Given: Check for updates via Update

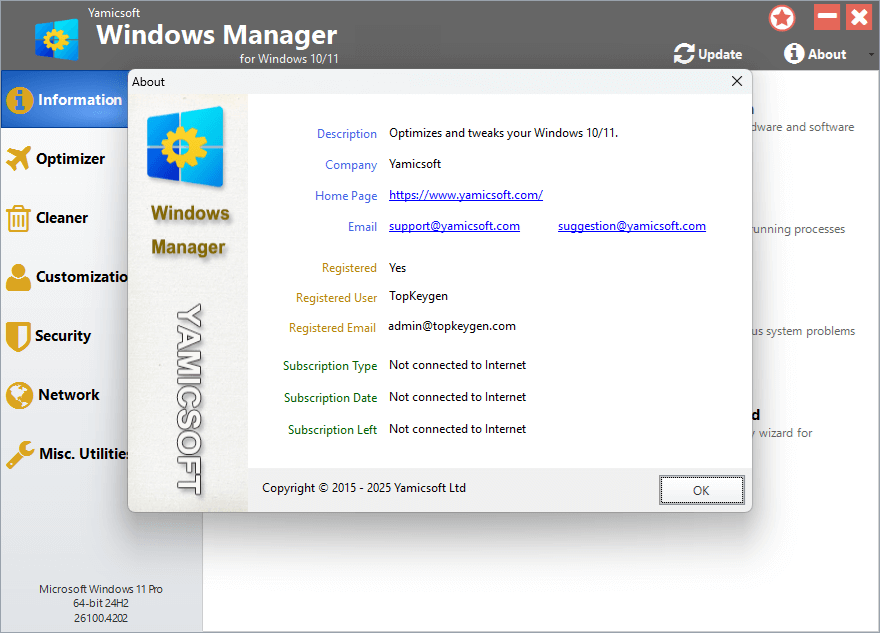Looking at the screenshot, I should pos(716,54).
